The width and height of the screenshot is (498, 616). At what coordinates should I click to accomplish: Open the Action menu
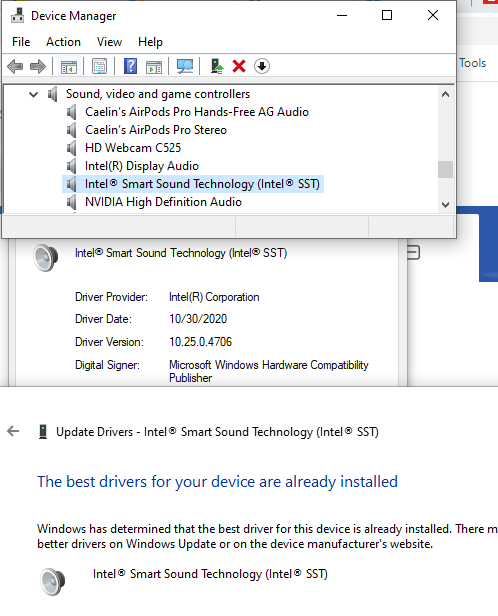[63, 42]
